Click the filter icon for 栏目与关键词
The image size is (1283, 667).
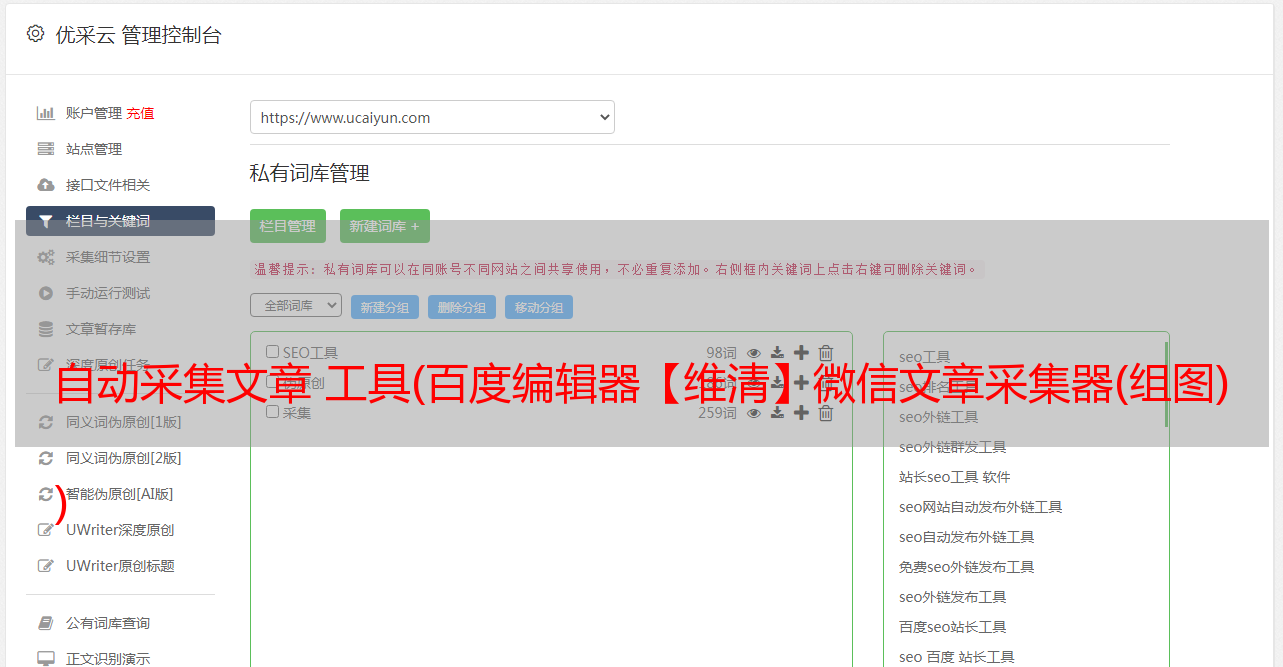46,221
